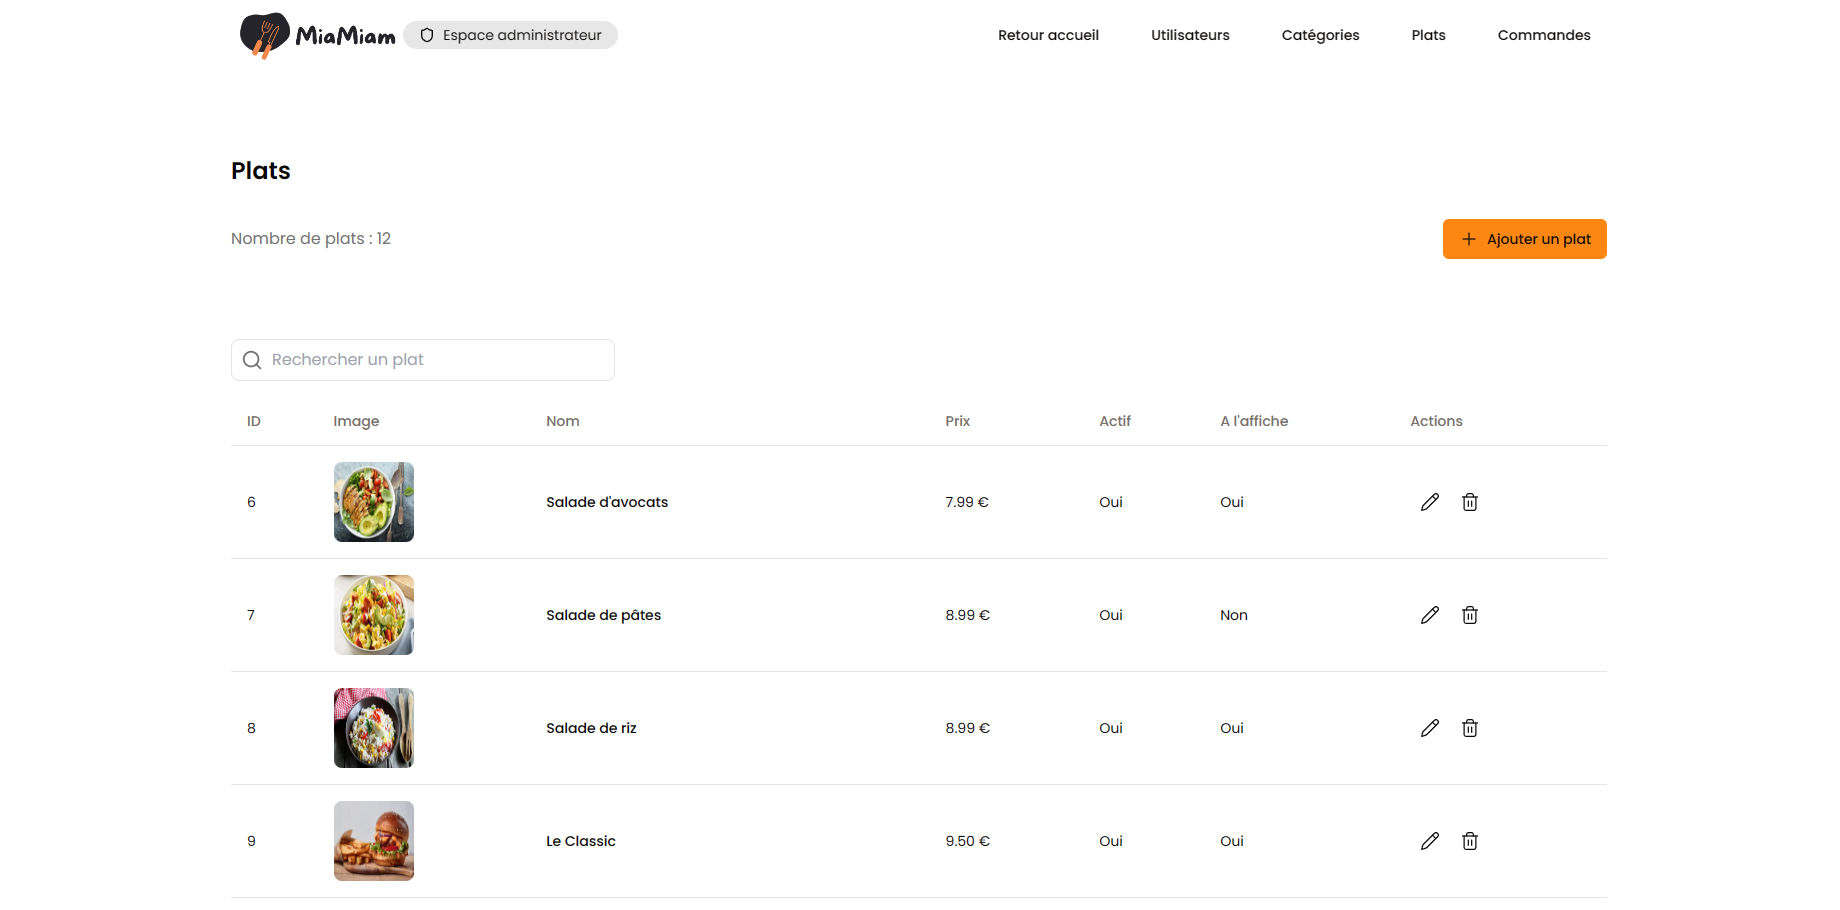
Task: Click the Plats page heading
Action: coord(261,171)
